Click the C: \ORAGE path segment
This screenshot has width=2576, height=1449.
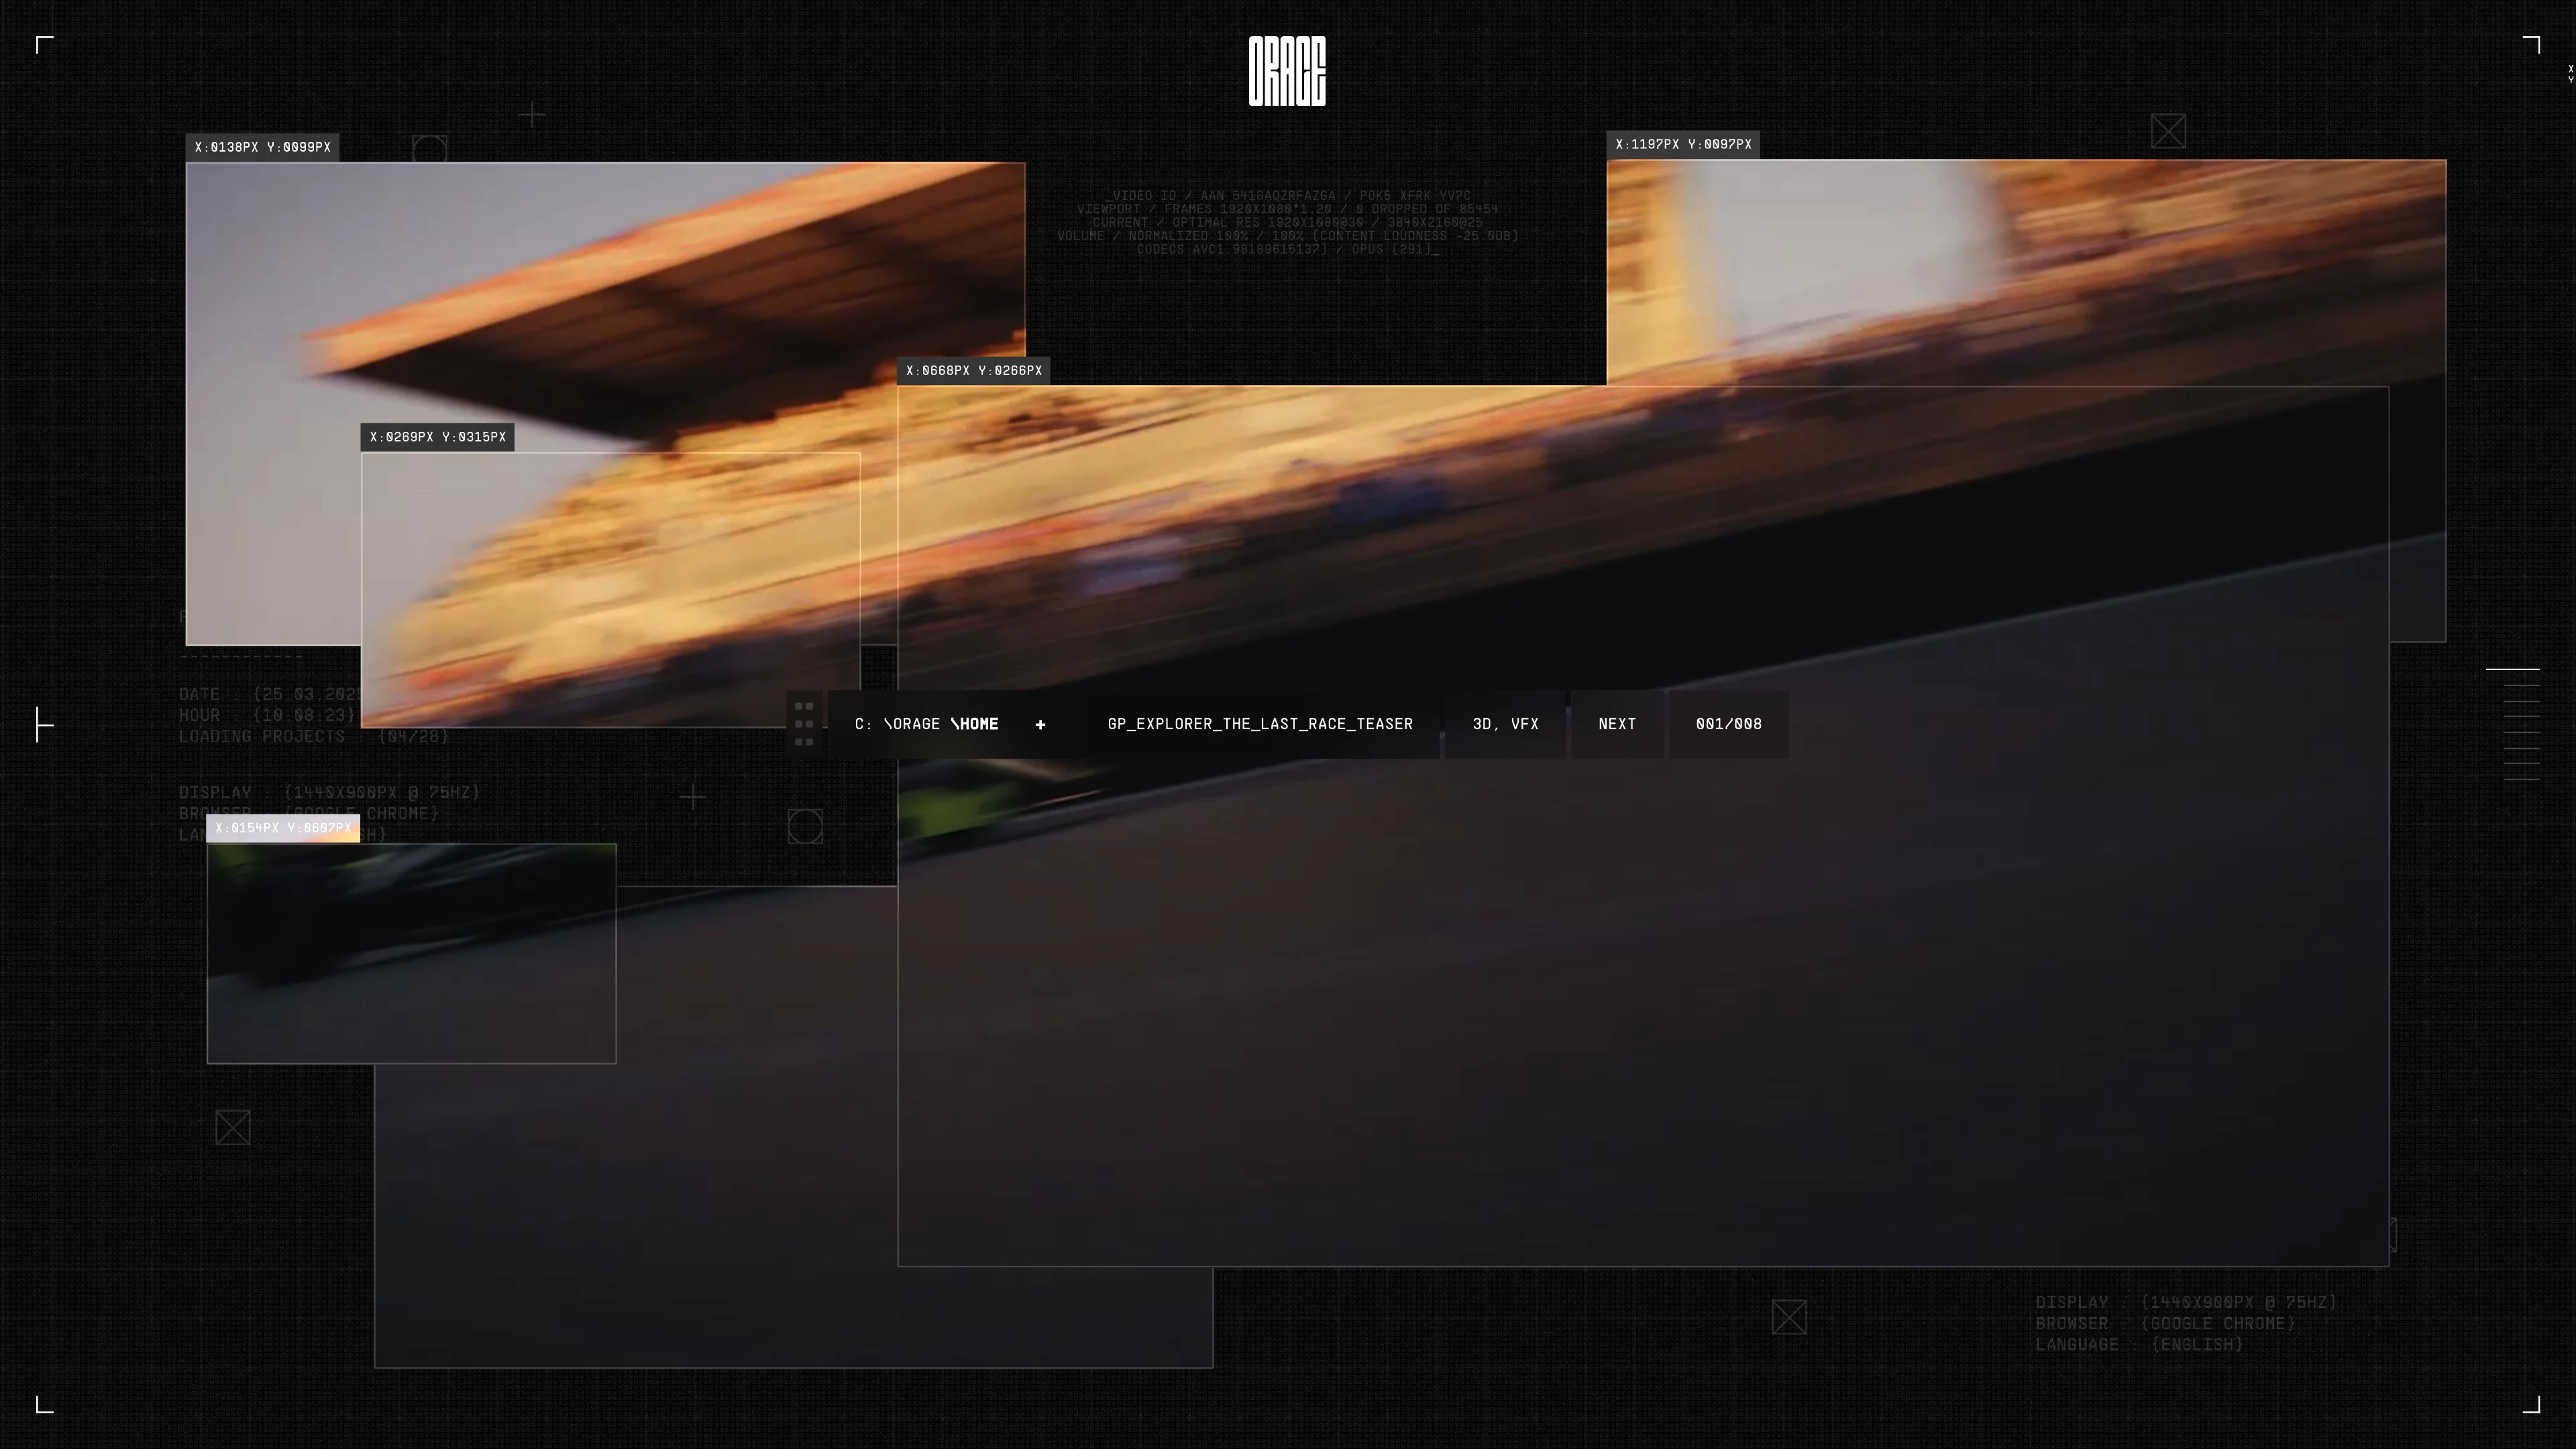coord(897,724)
